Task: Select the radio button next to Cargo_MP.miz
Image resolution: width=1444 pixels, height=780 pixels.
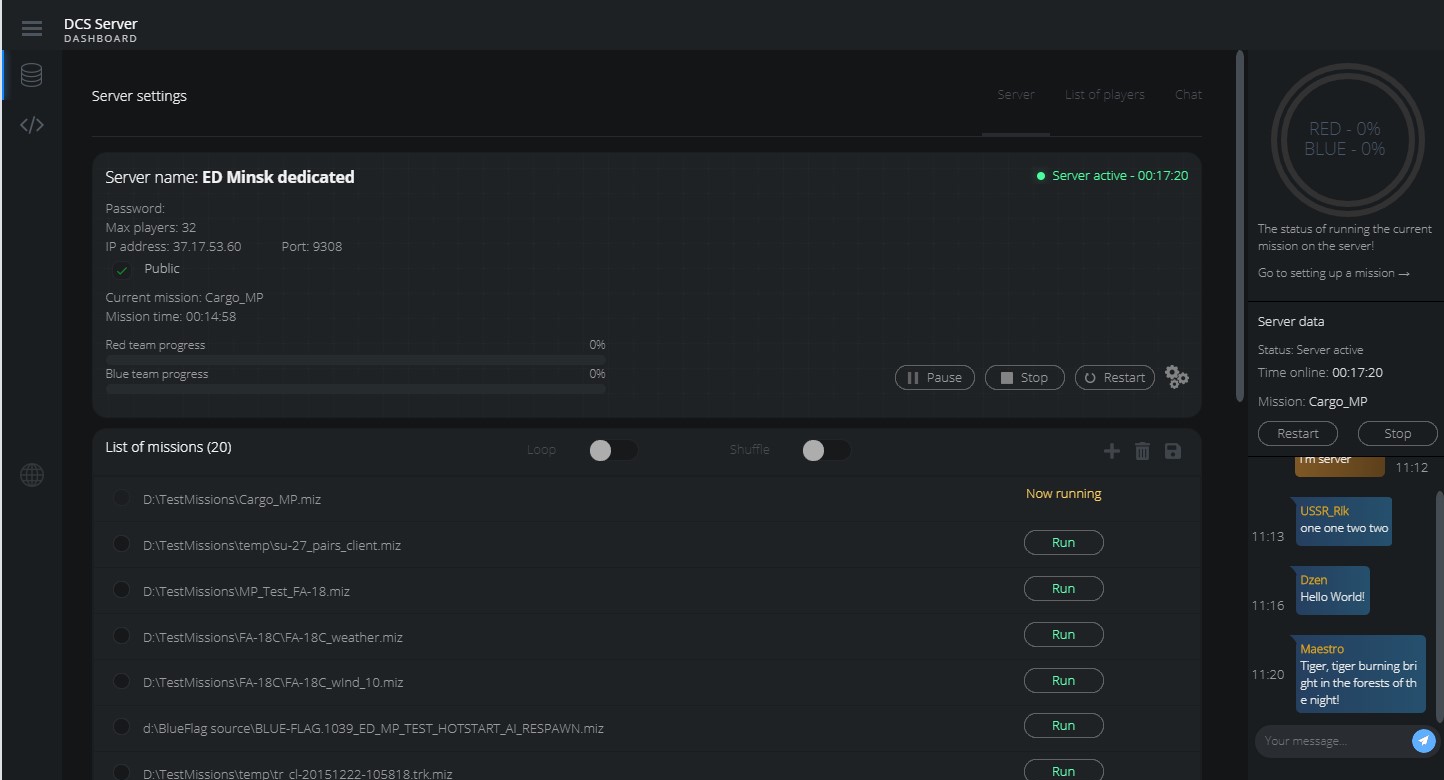Action: tap(121, 498)
